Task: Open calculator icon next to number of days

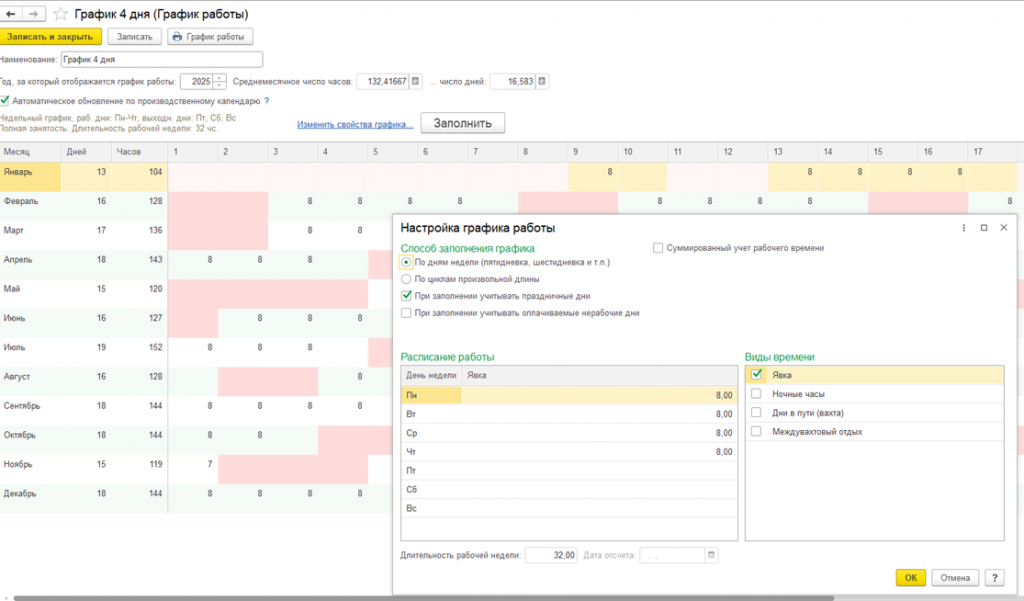Action: (542, 82)
